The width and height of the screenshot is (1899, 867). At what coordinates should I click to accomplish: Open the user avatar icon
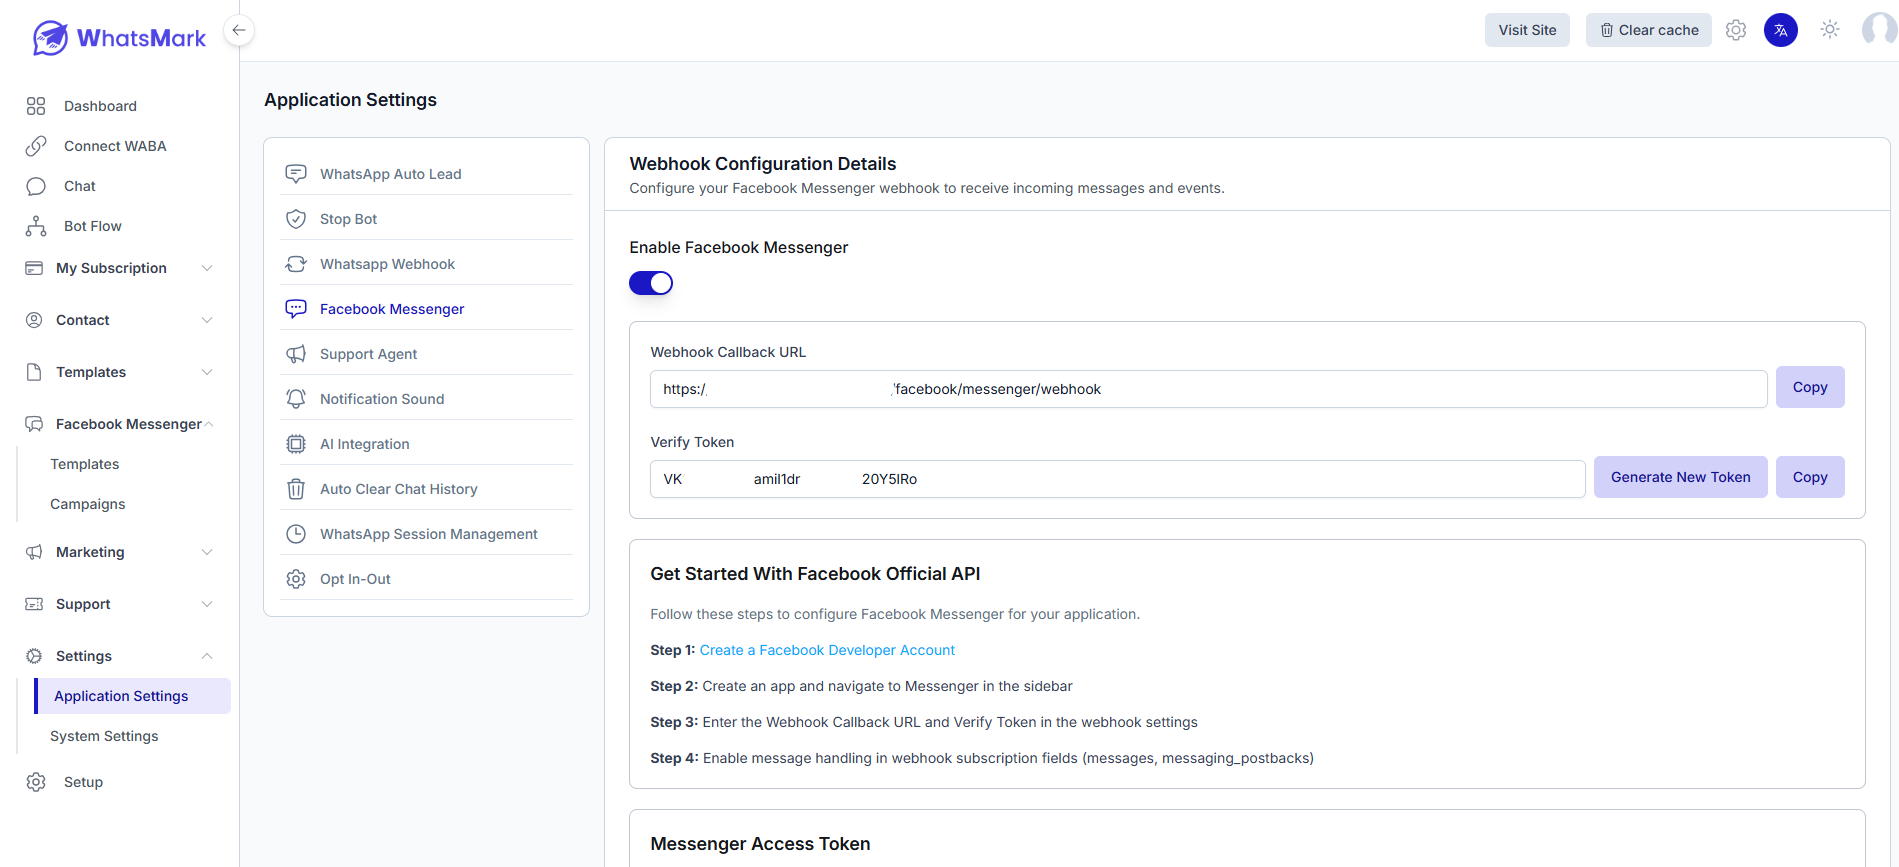click(1879, 30)
